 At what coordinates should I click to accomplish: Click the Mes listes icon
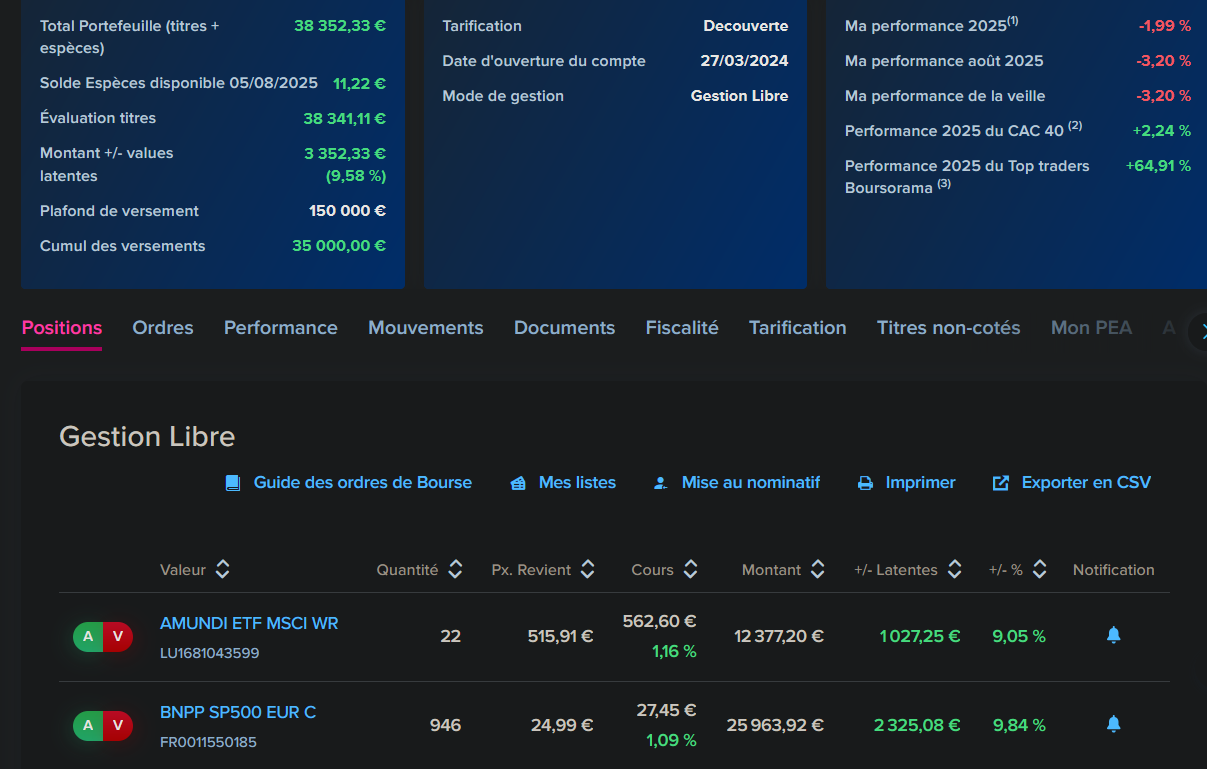point(518,483)
